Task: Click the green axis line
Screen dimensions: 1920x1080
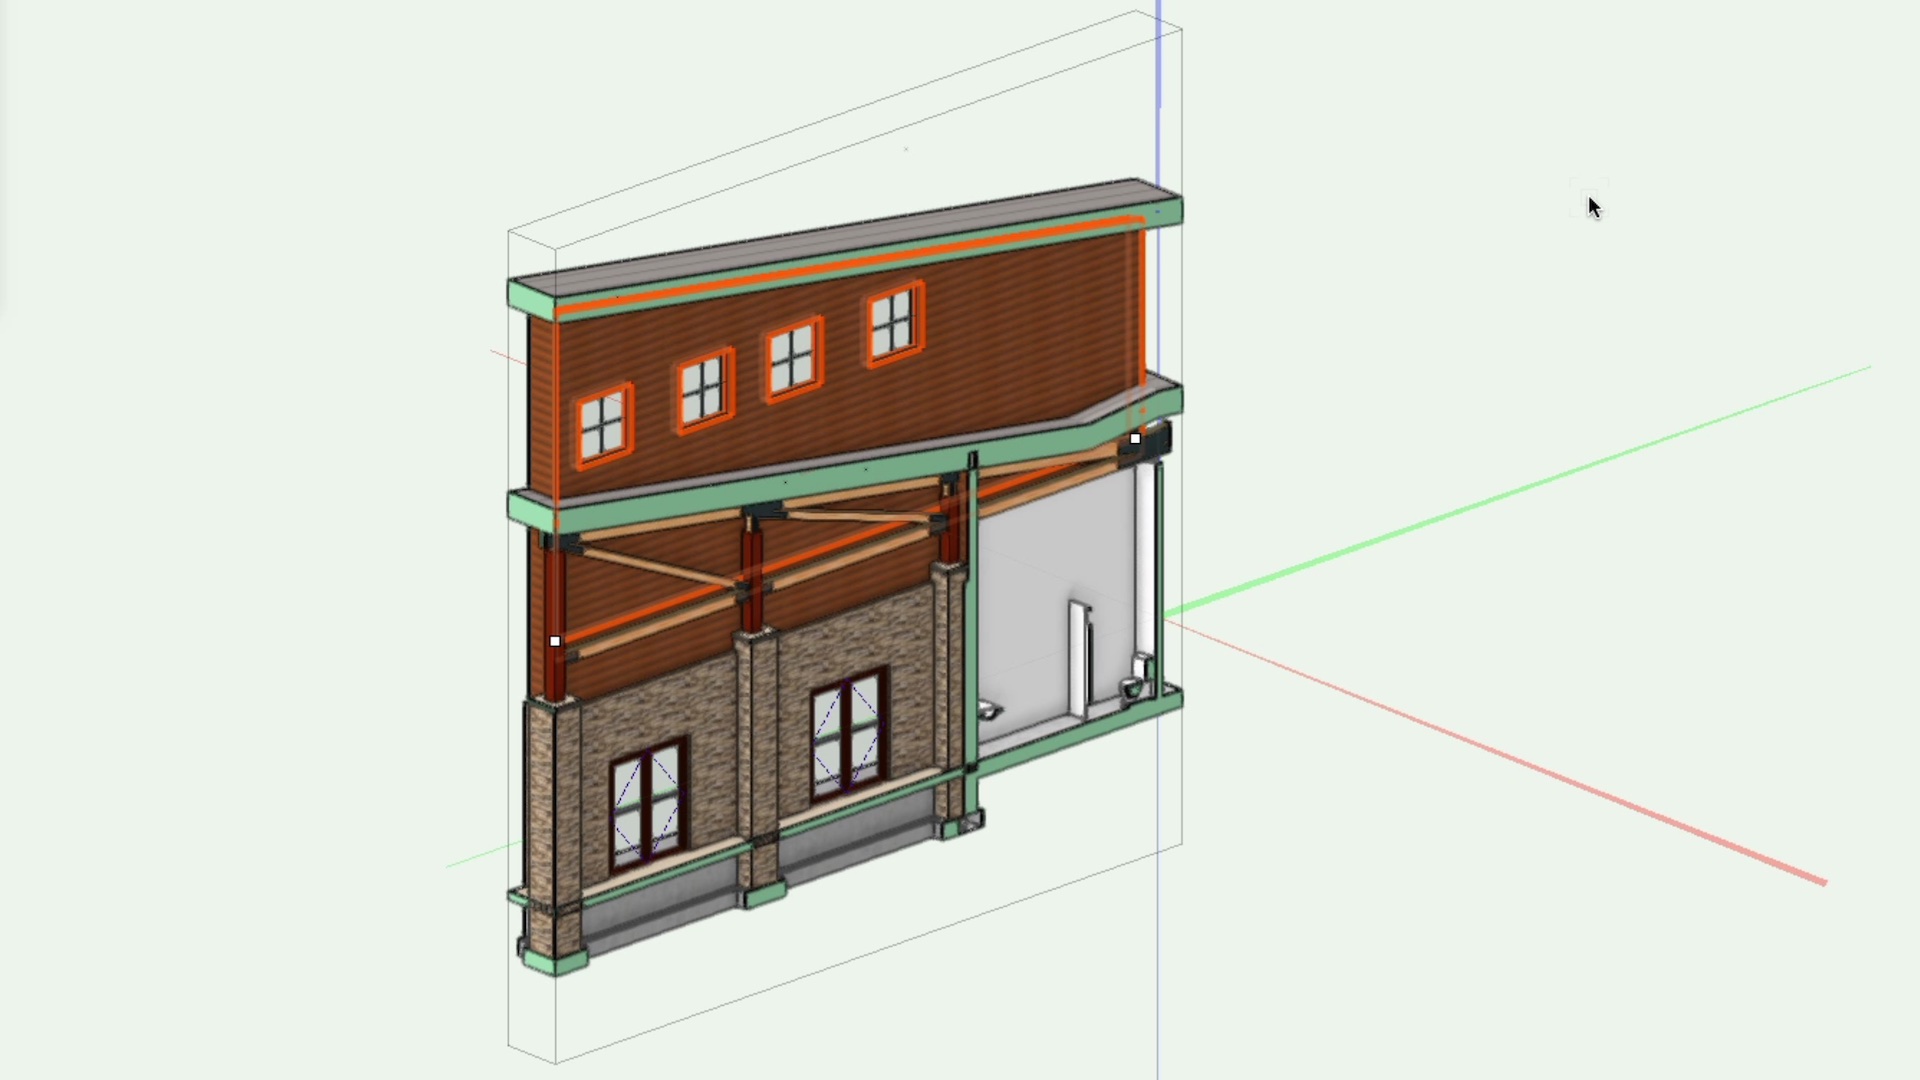Action: click(1500, 495)
